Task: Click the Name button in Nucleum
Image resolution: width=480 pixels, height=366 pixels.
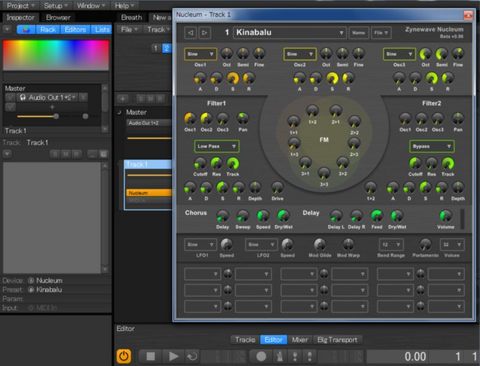Action: click(x=359, y=33)
